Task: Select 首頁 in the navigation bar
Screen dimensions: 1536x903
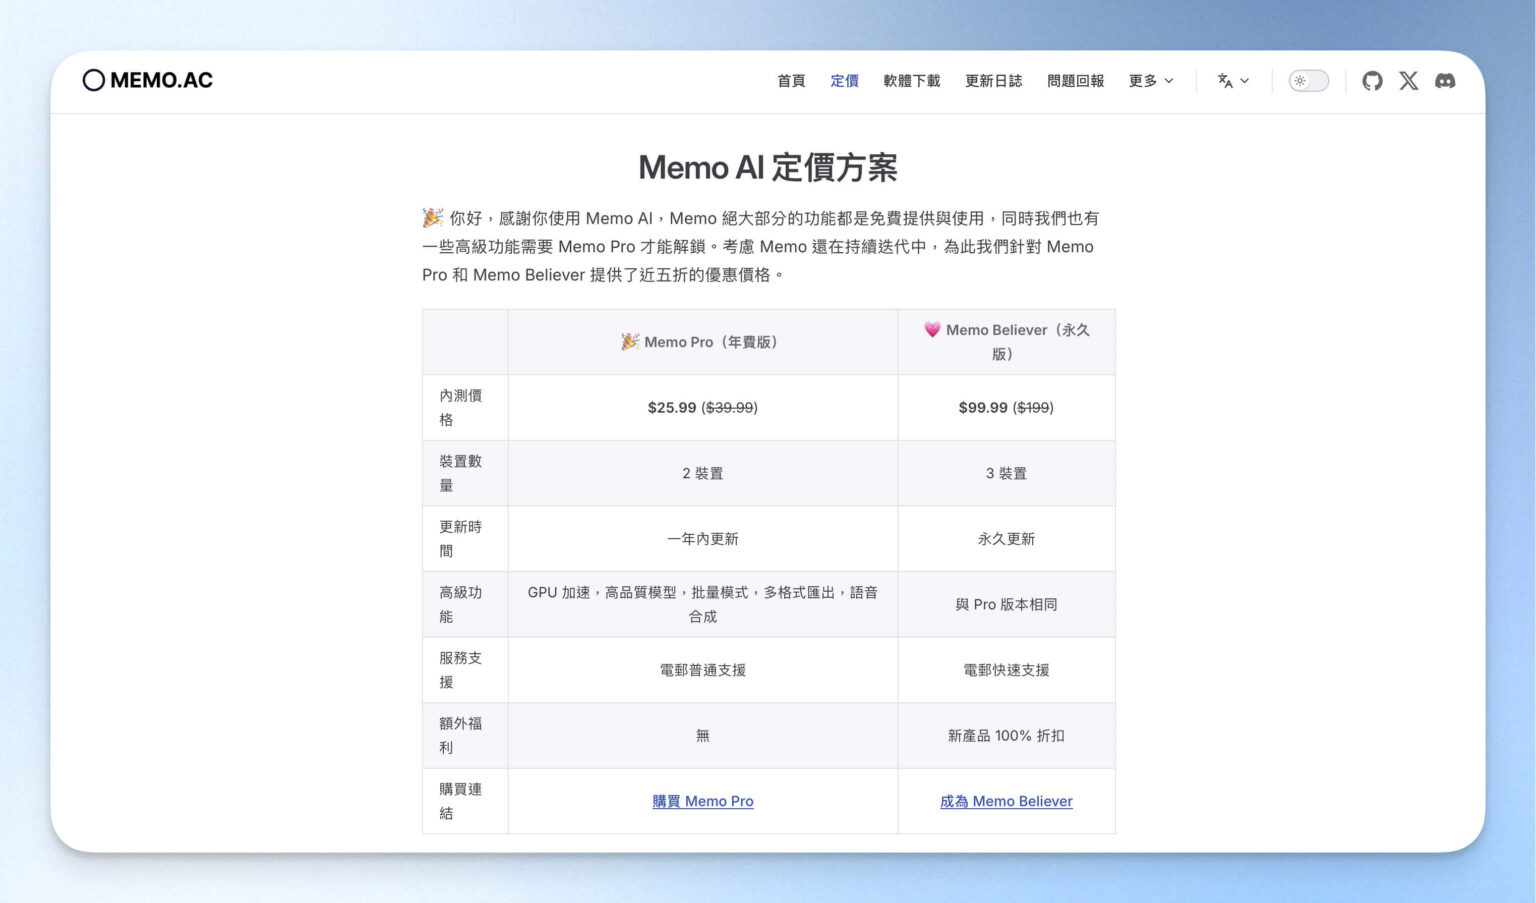Action: point(791,81)
